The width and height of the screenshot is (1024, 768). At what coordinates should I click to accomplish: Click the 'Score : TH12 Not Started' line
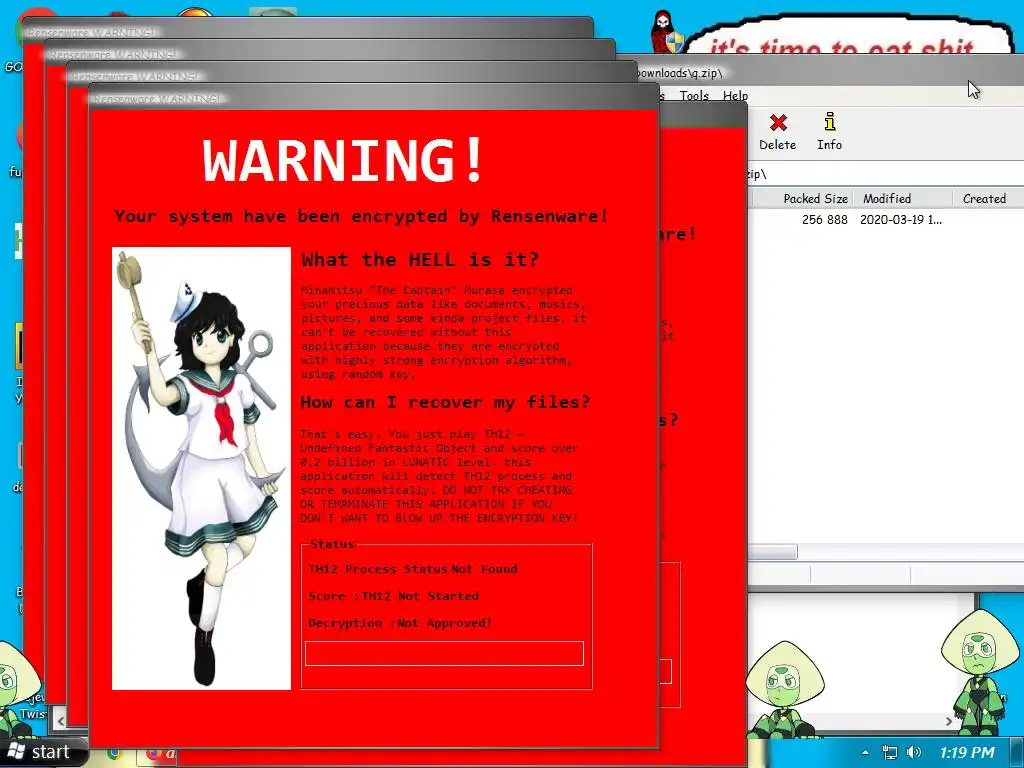394,596
